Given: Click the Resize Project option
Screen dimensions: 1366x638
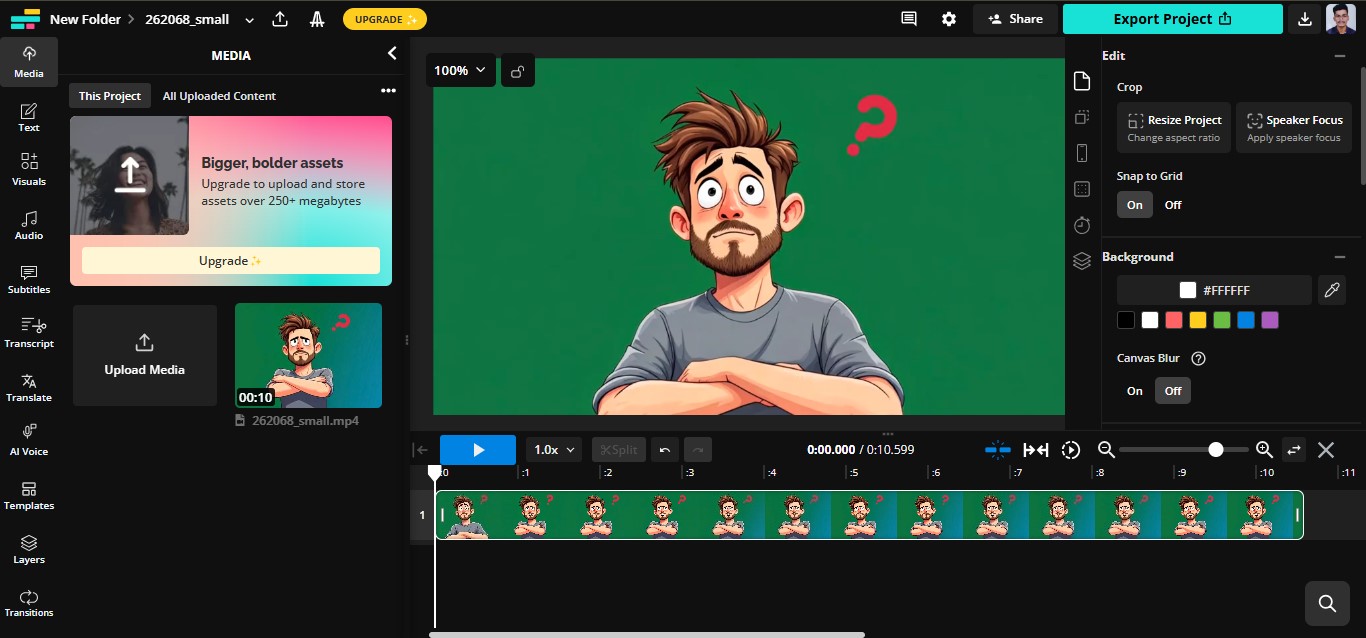Looking at the screenshot, I should pos(1173,127).
